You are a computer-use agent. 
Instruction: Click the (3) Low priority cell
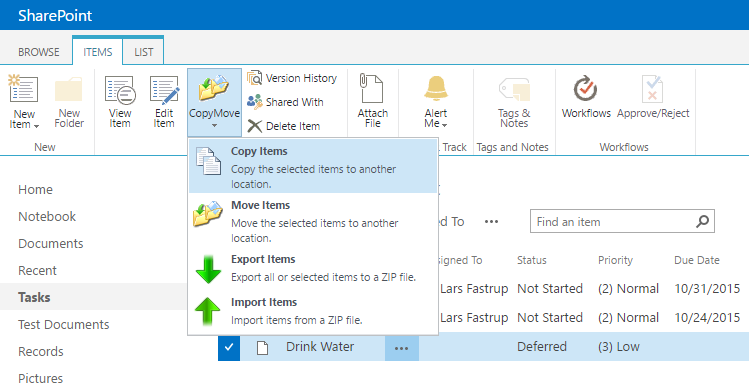[619, 347]
